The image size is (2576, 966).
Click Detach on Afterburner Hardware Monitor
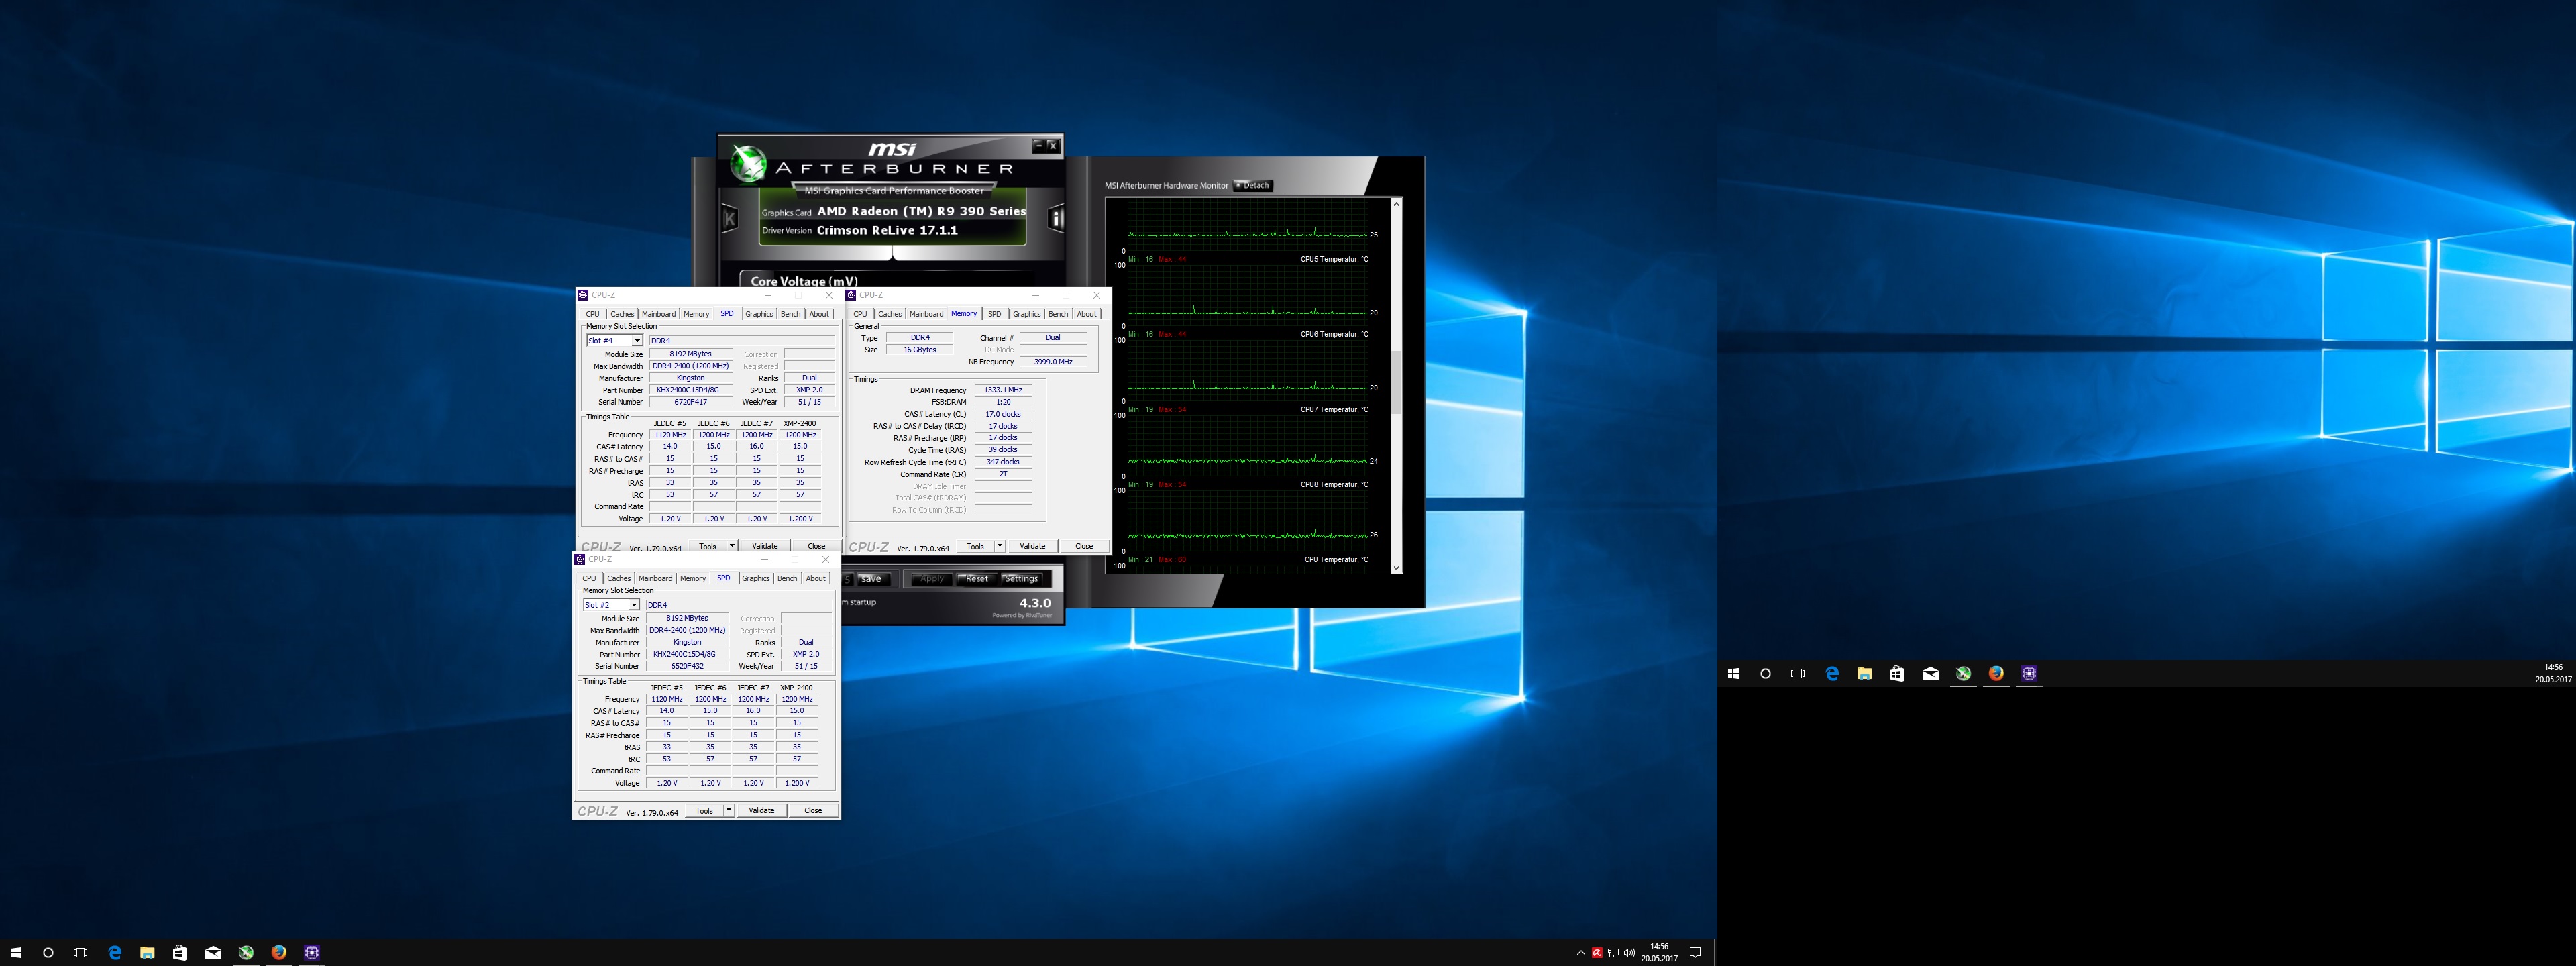[1253, 185]
